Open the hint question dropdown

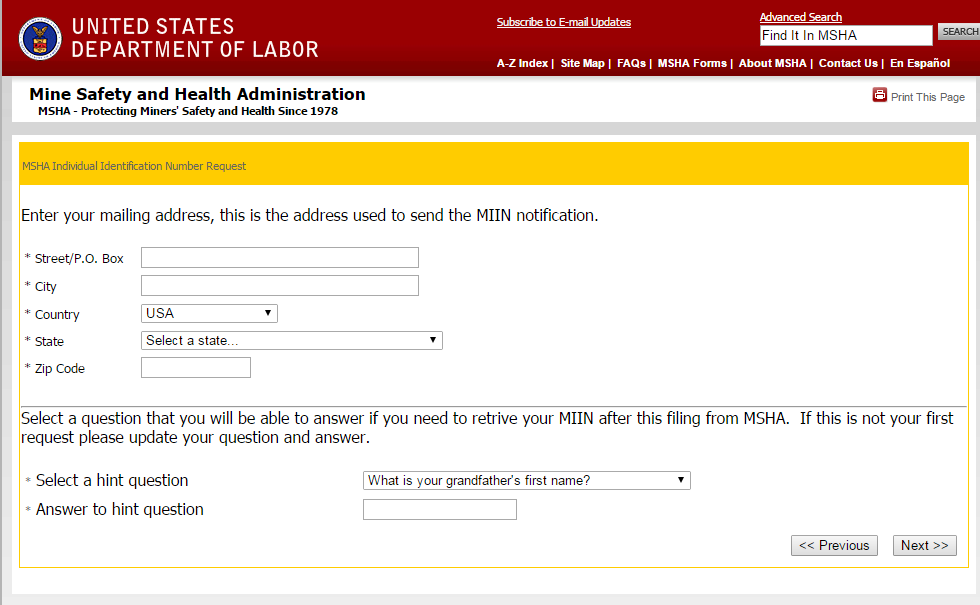[526, 480]
